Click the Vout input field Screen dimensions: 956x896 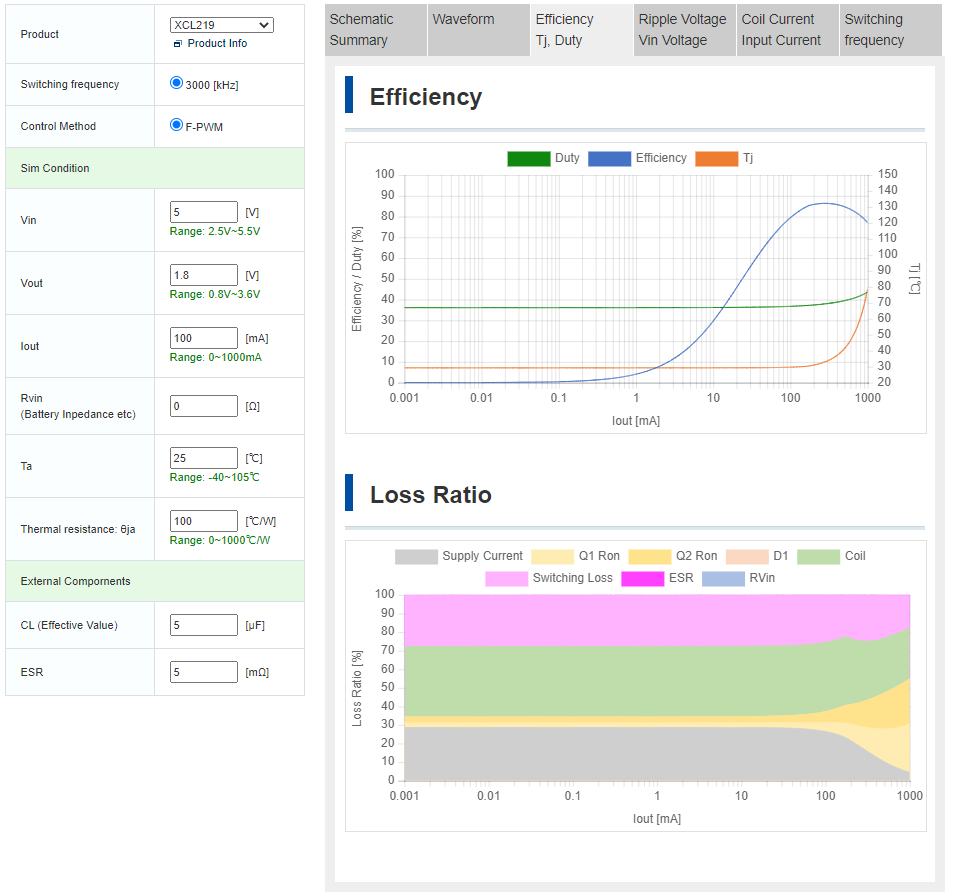point(204,275)
